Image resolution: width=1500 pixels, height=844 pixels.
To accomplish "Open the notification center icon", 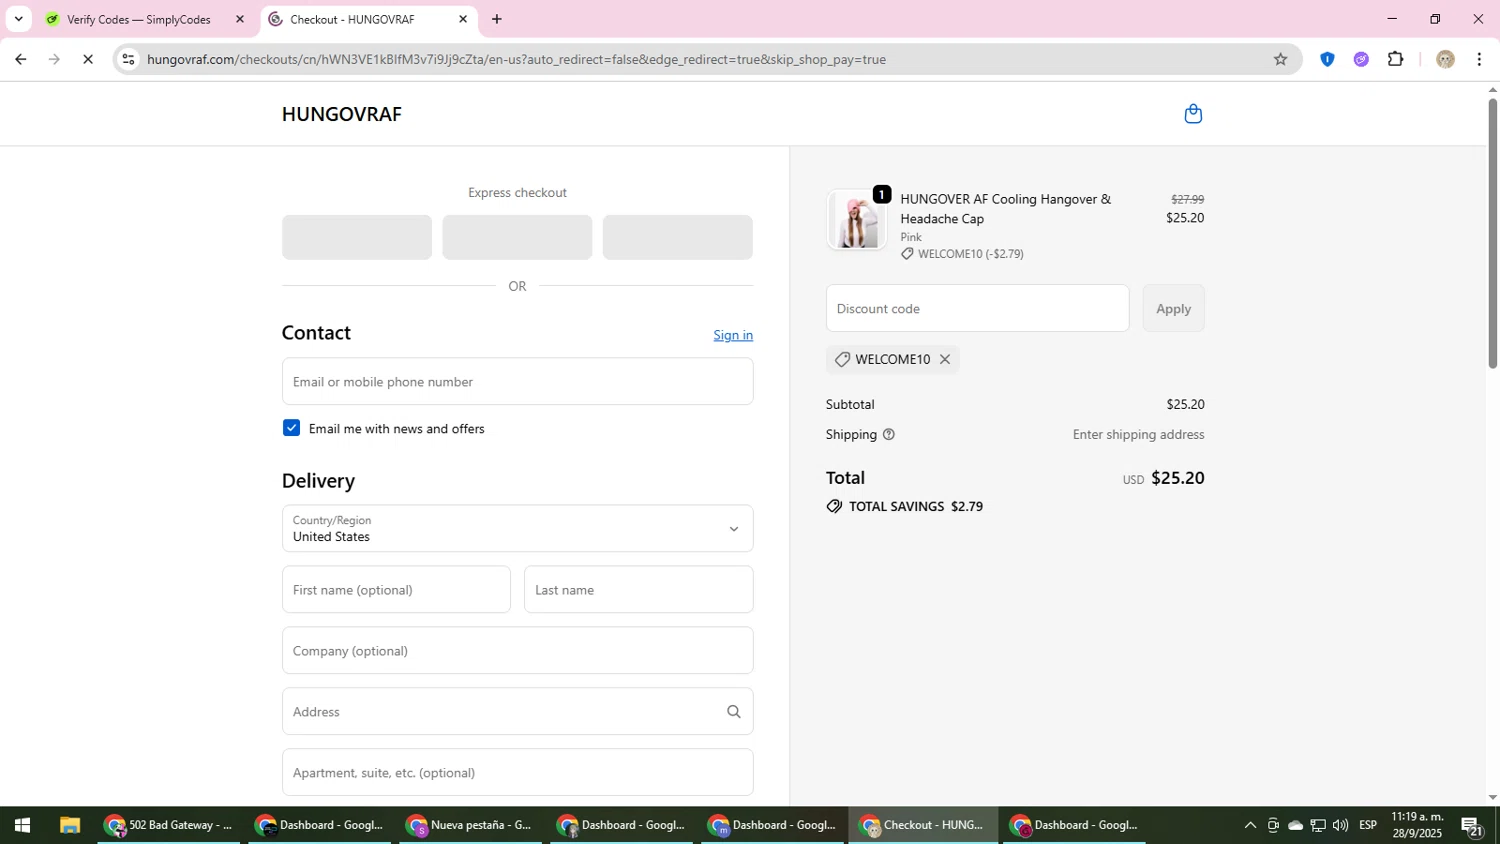I will (1472, 825).
